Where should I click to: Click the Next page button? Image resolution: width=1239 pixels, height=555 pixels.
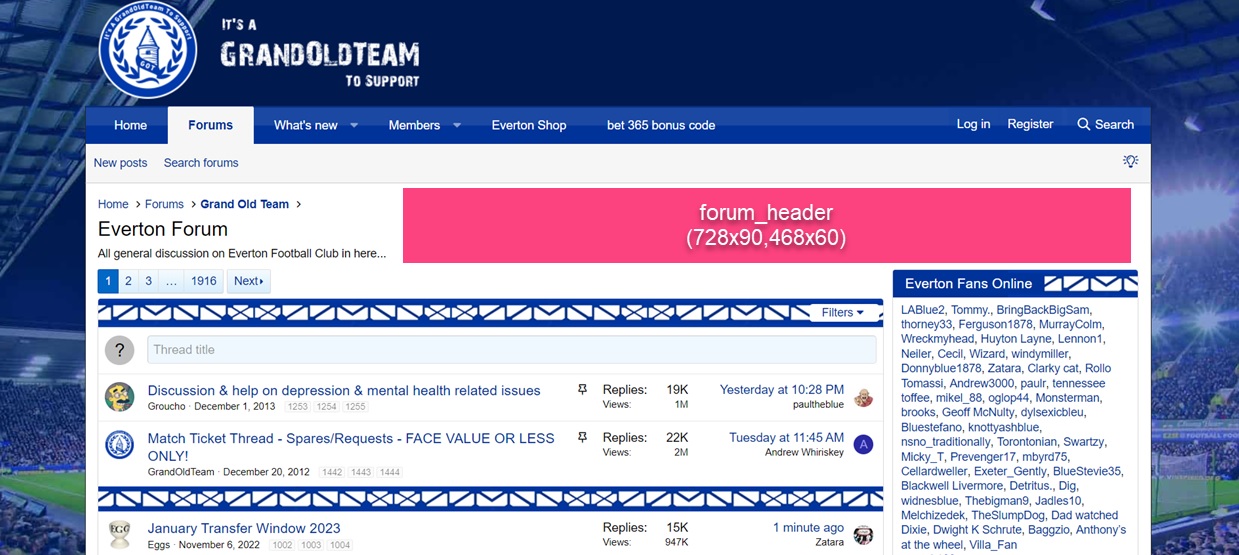point(249,281)
